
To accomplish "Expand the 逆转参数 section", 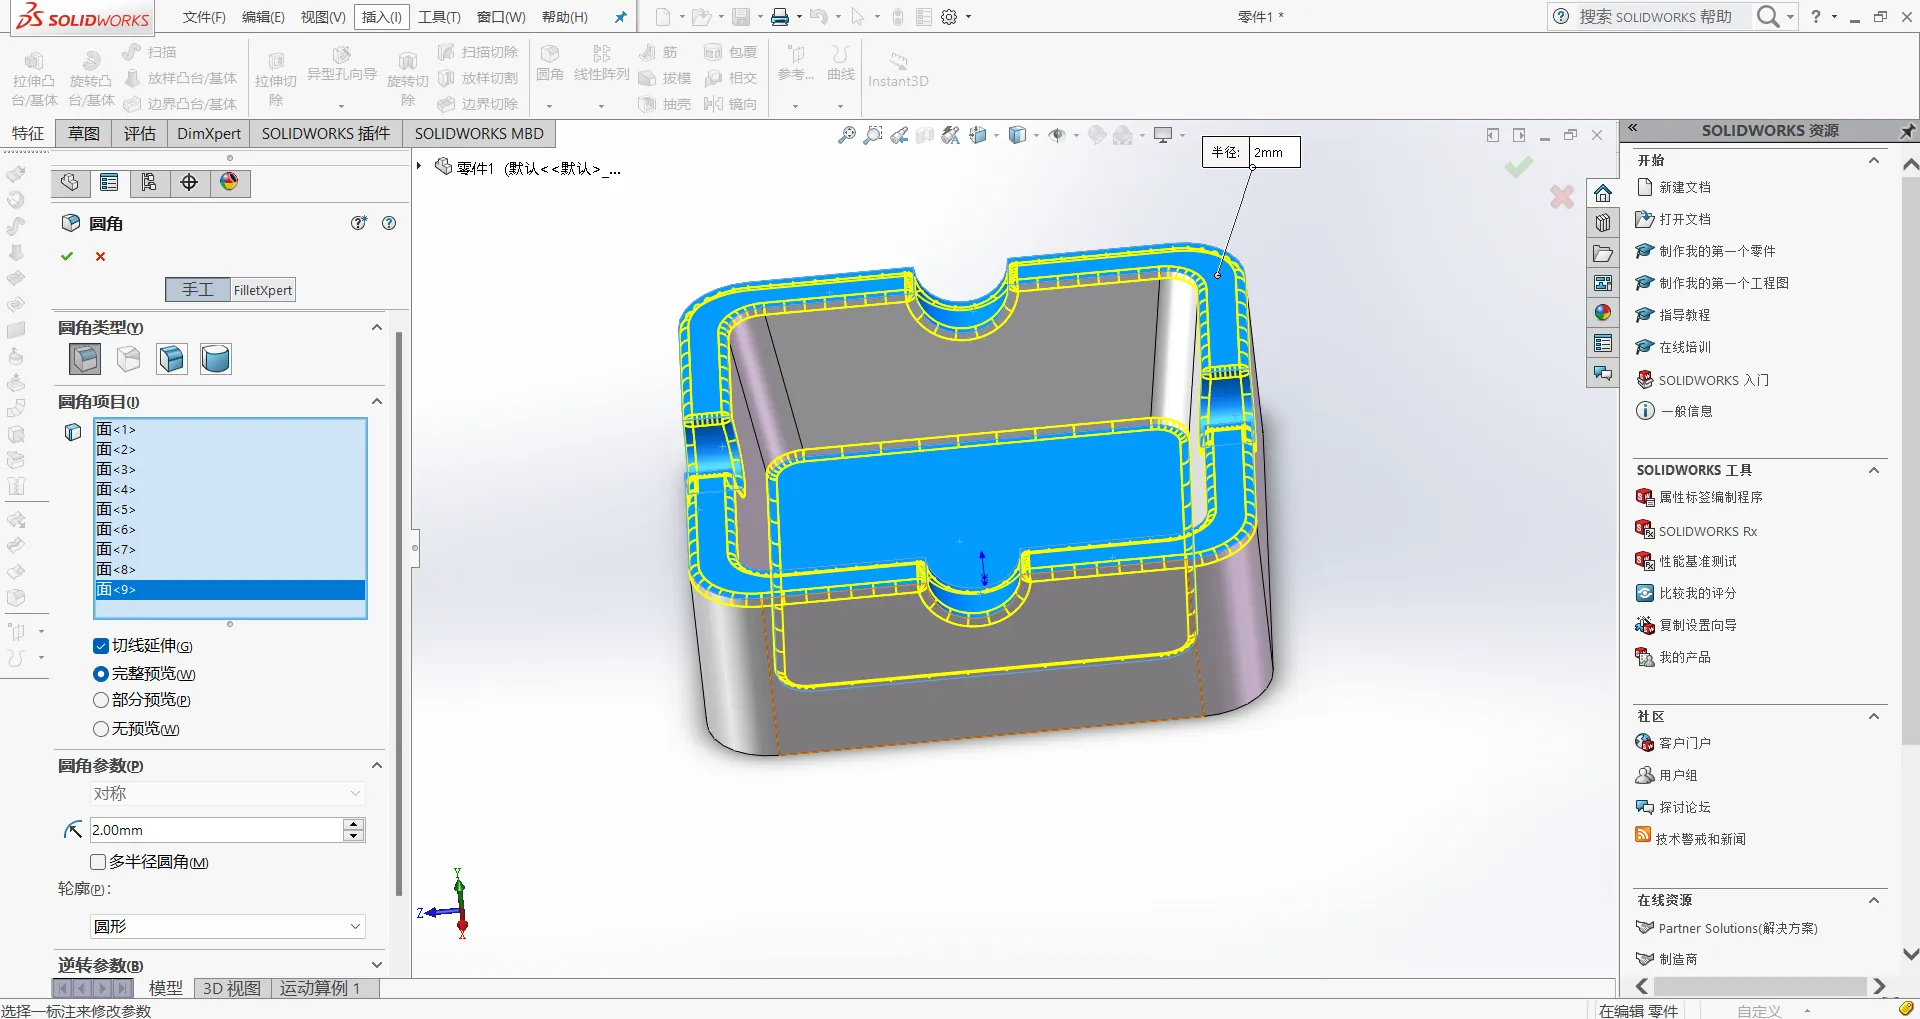I will point(377,965).
